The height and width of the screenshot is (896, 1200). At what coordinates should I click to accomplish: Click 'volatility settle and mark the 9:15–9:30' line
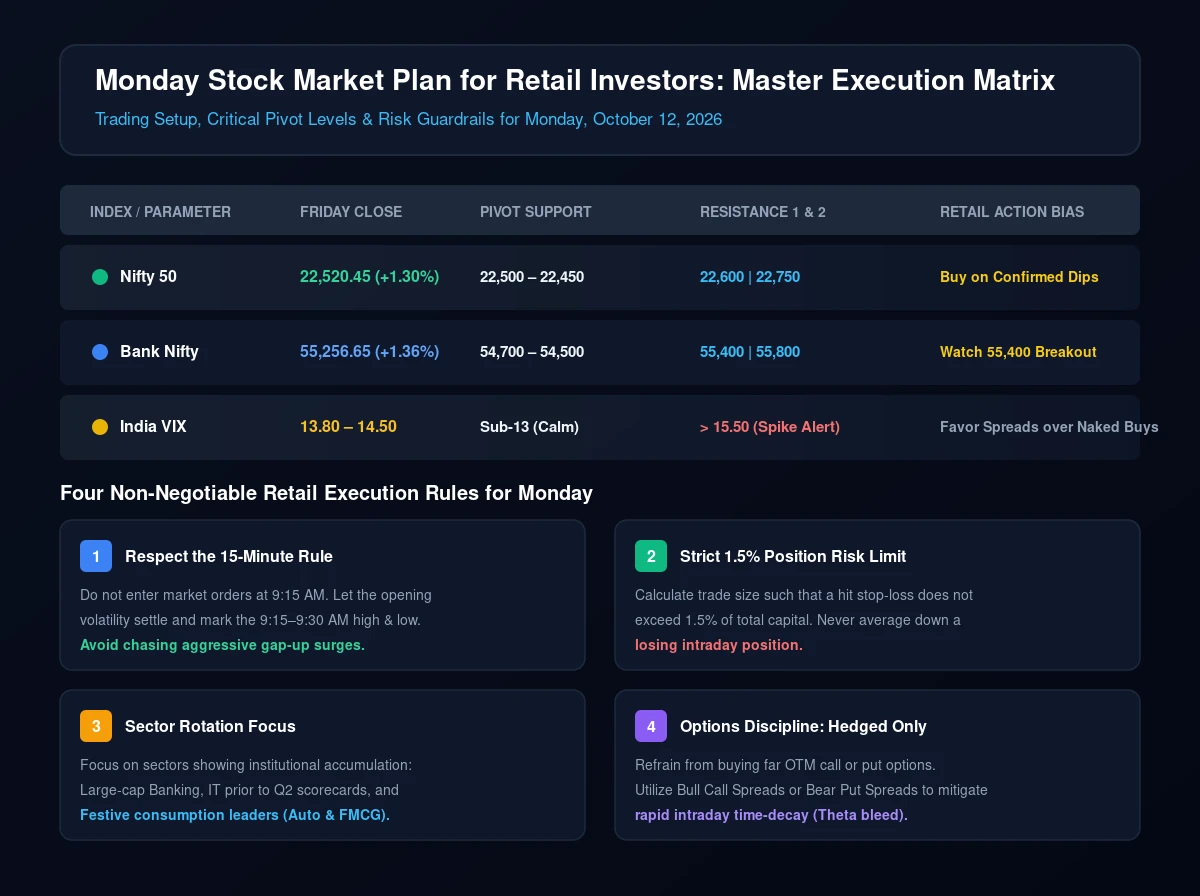tap(250, 620)
